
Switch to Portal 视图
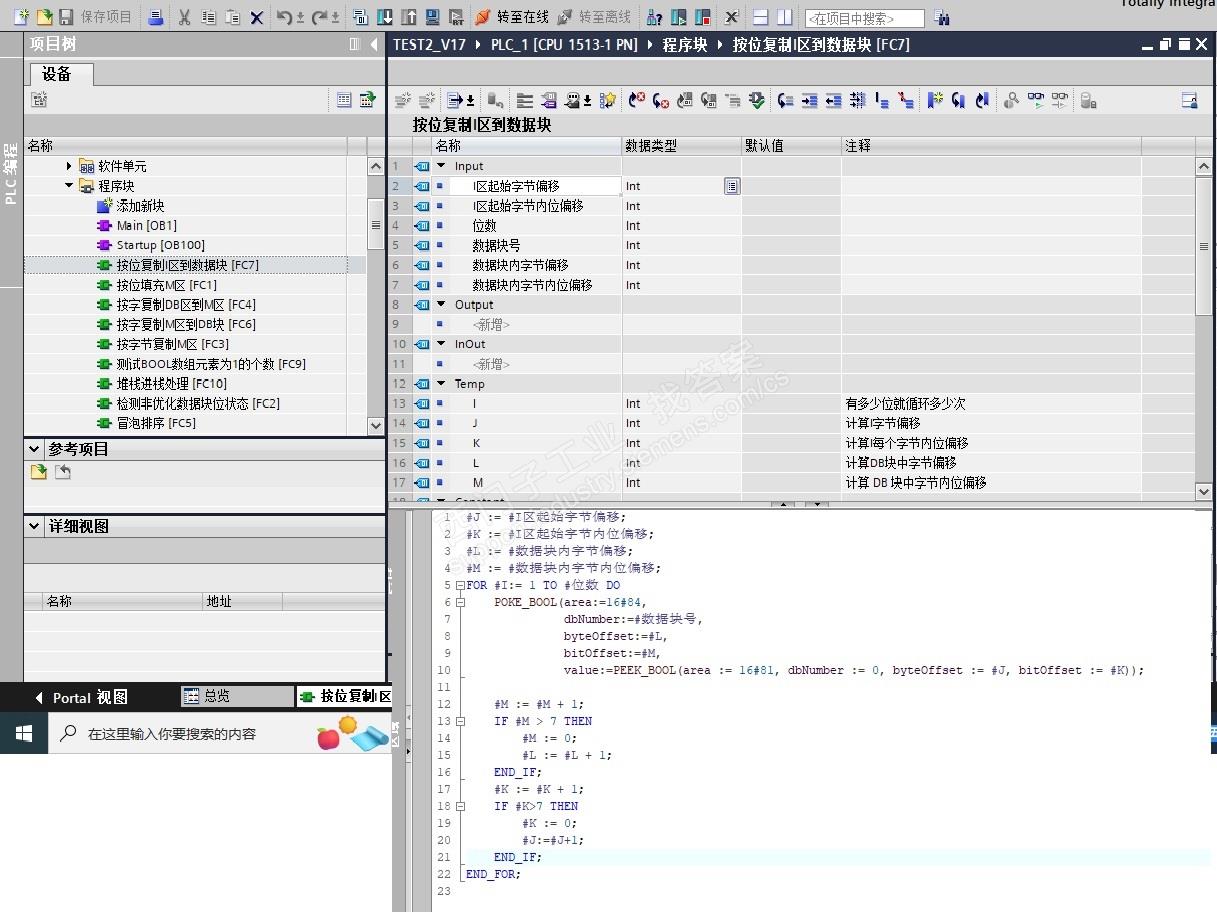pyautogui.click(x=90, y=697)
